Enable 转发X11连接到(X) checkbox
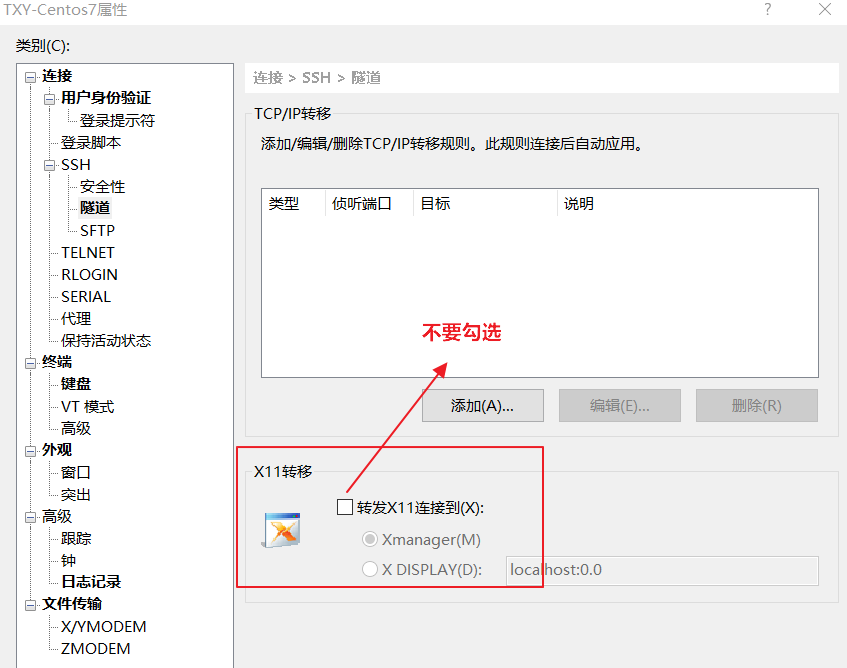 345,507
